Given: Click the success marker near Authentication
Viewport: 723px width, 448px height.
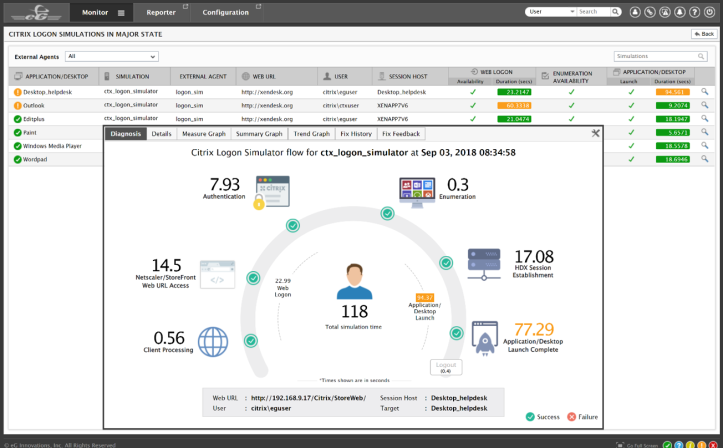Looking at the screenshot, I should click(x=293, y=225).
